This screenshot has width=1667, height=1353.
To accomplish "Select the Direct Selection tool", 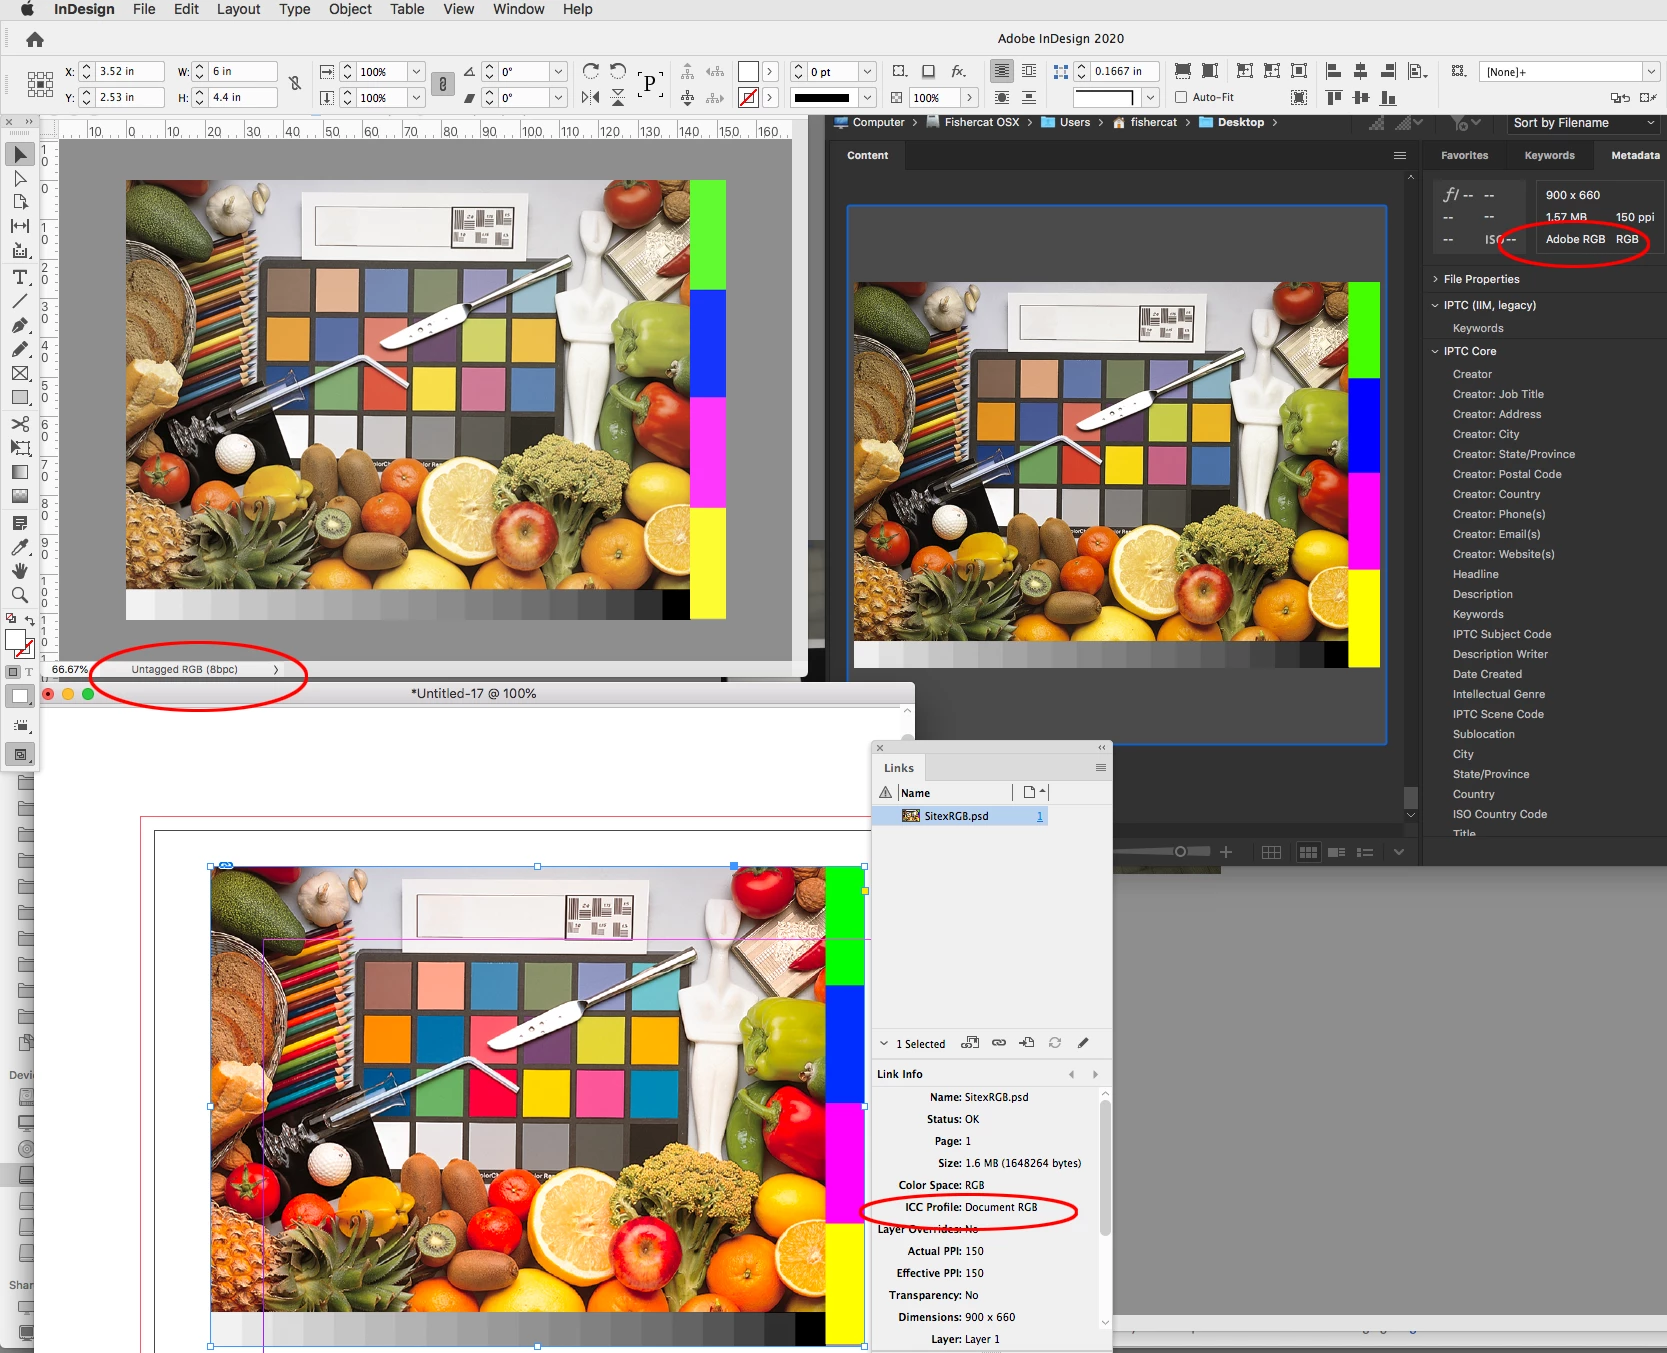I will pos(20,179).
